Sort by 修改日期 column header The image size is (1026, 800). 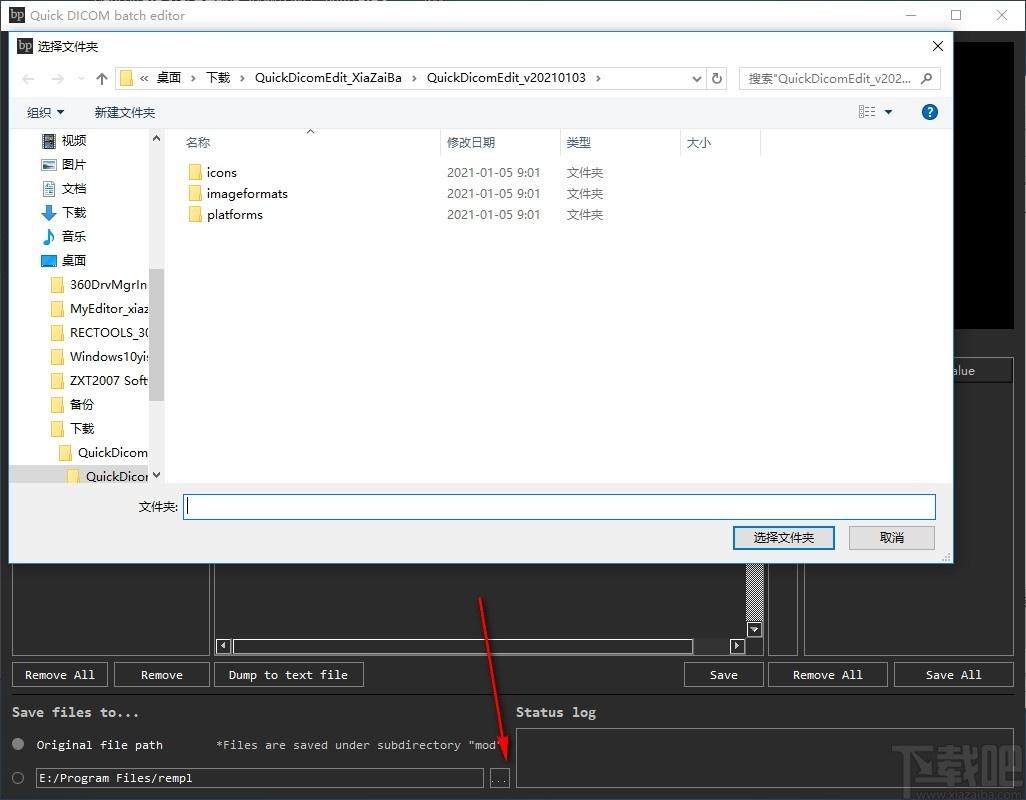tap(471, 143)
